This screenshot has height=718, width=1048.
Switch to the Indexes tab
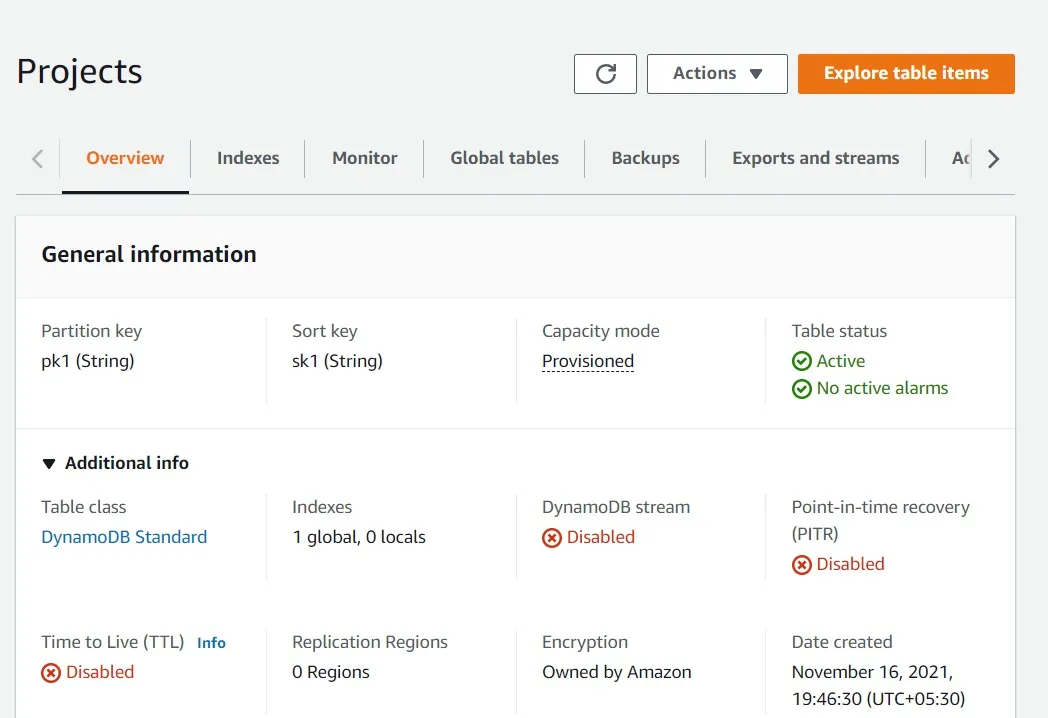[x=248, y=158]
